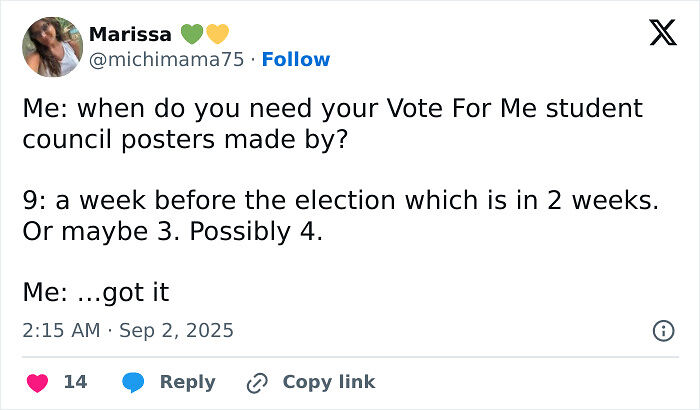
Task: Open Marissa's profile picture
Action: tap(53, 47)
